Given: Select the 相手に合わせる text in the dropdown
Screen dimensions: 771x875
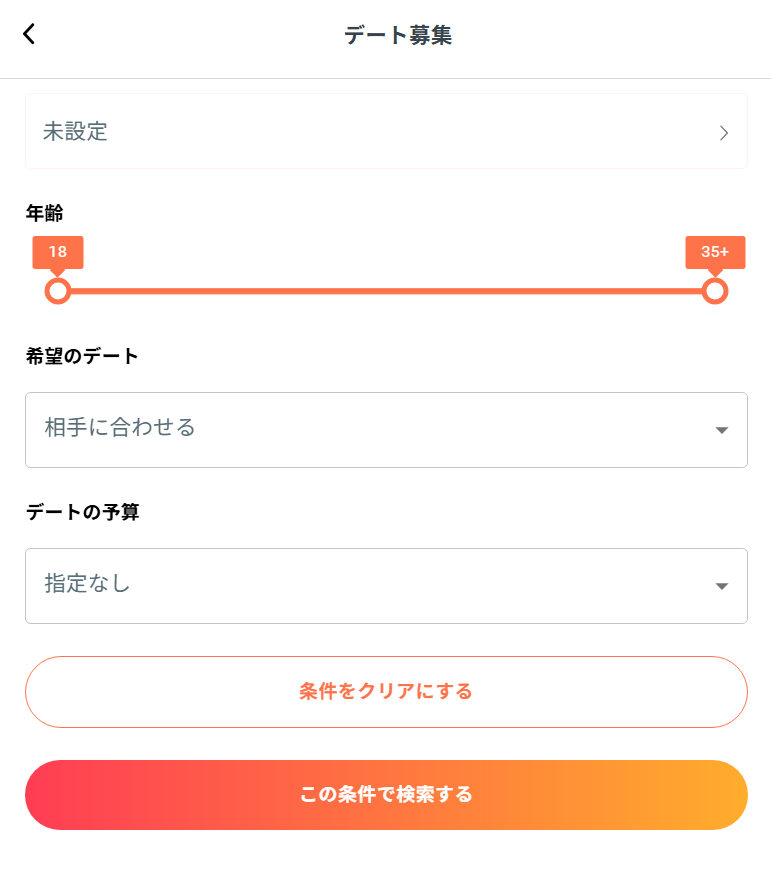Looking at the screenshot, I should [120, 428].
